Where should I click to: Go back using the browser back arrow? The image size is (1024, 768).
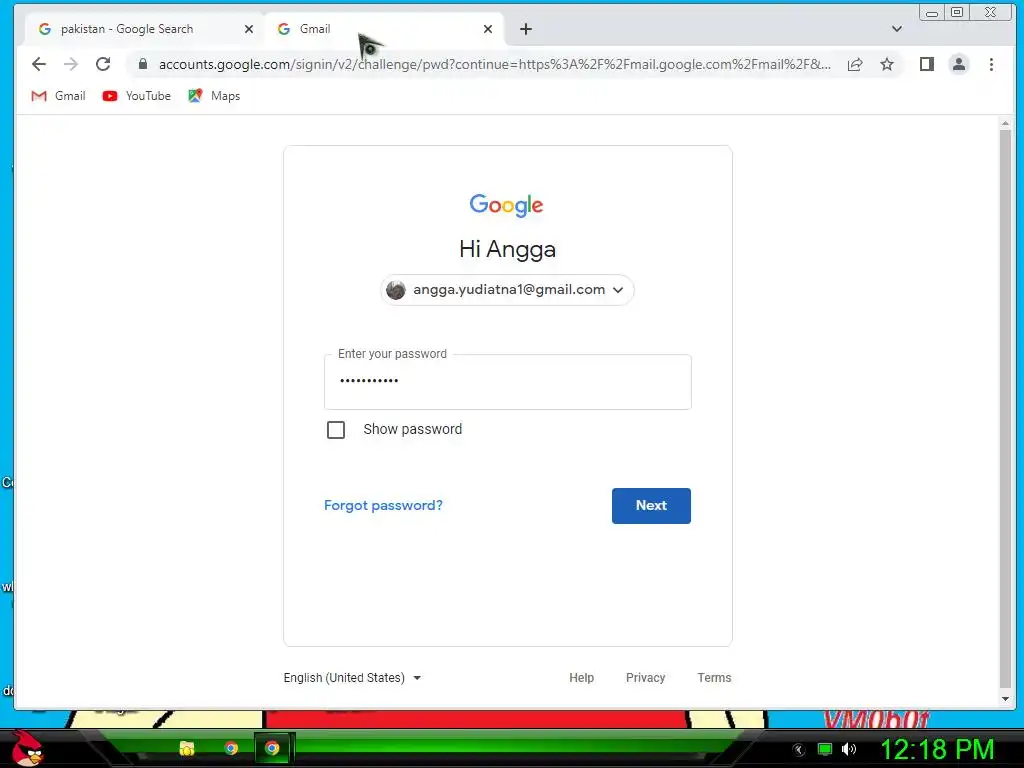(39, 64)
